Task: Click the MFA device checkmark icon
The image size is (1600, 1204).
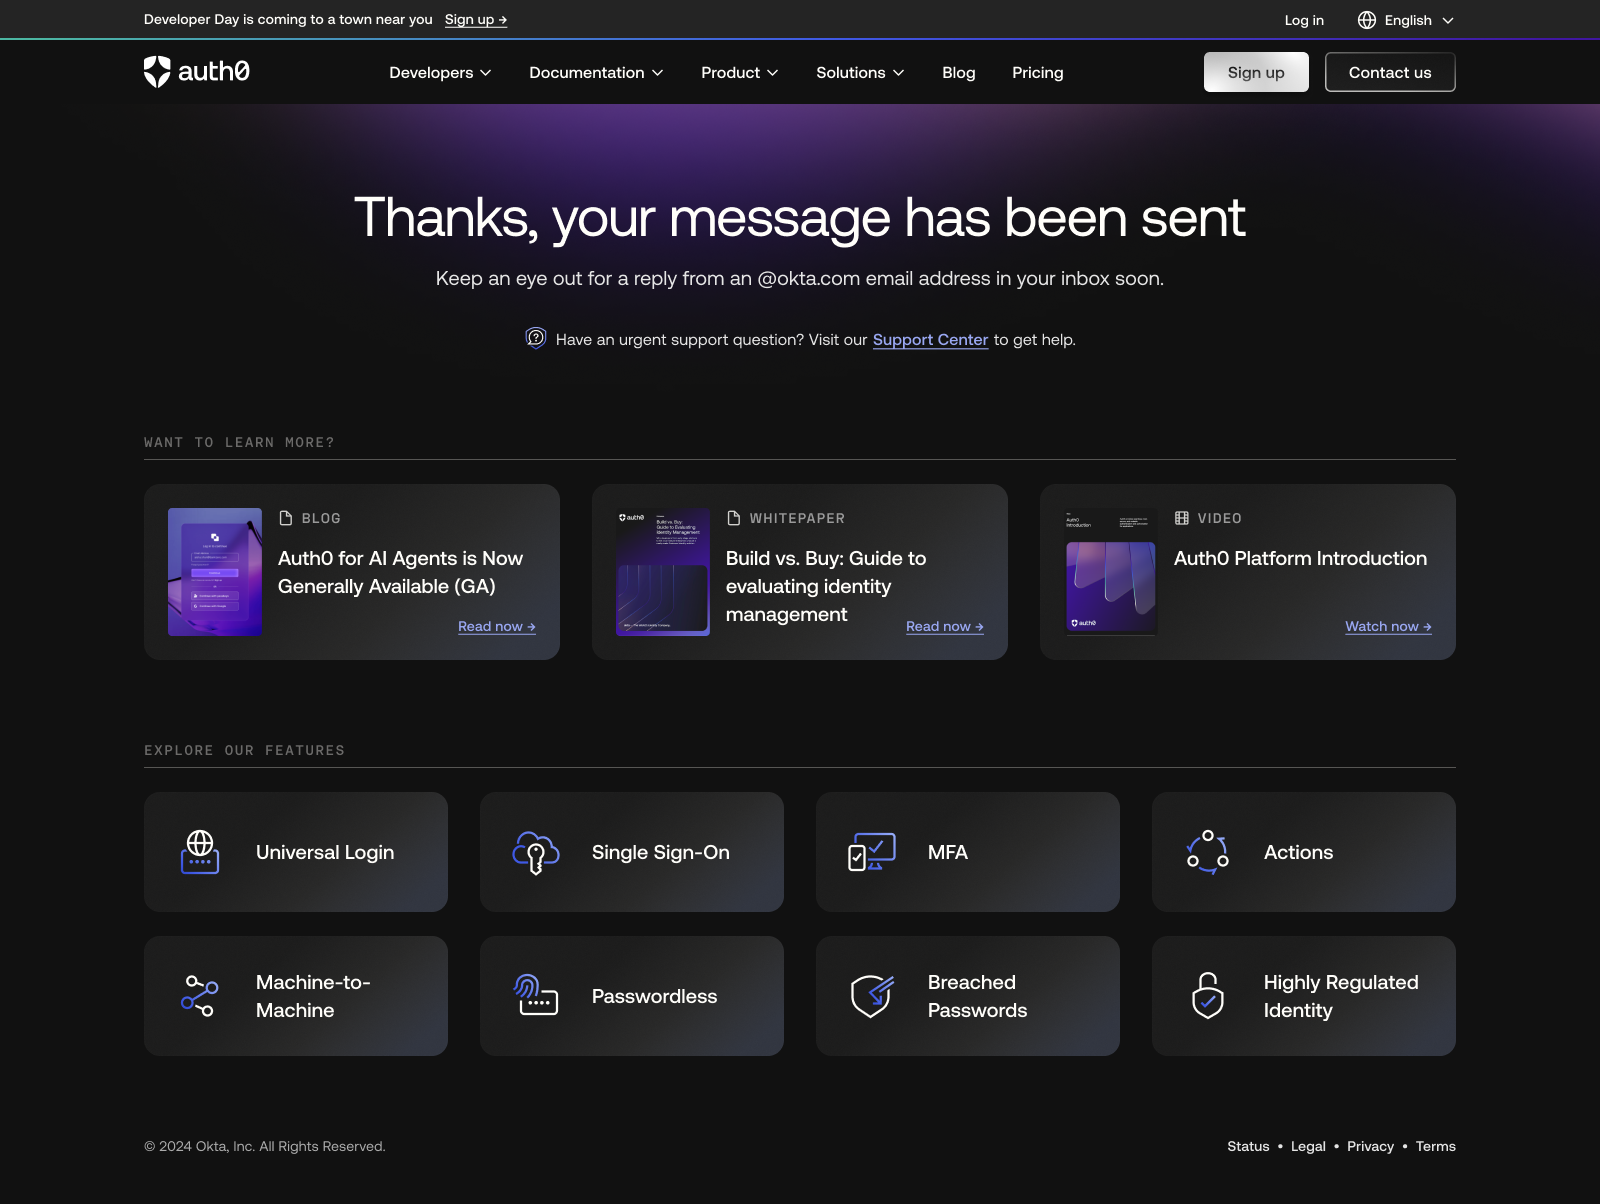Action: point(872,852)
